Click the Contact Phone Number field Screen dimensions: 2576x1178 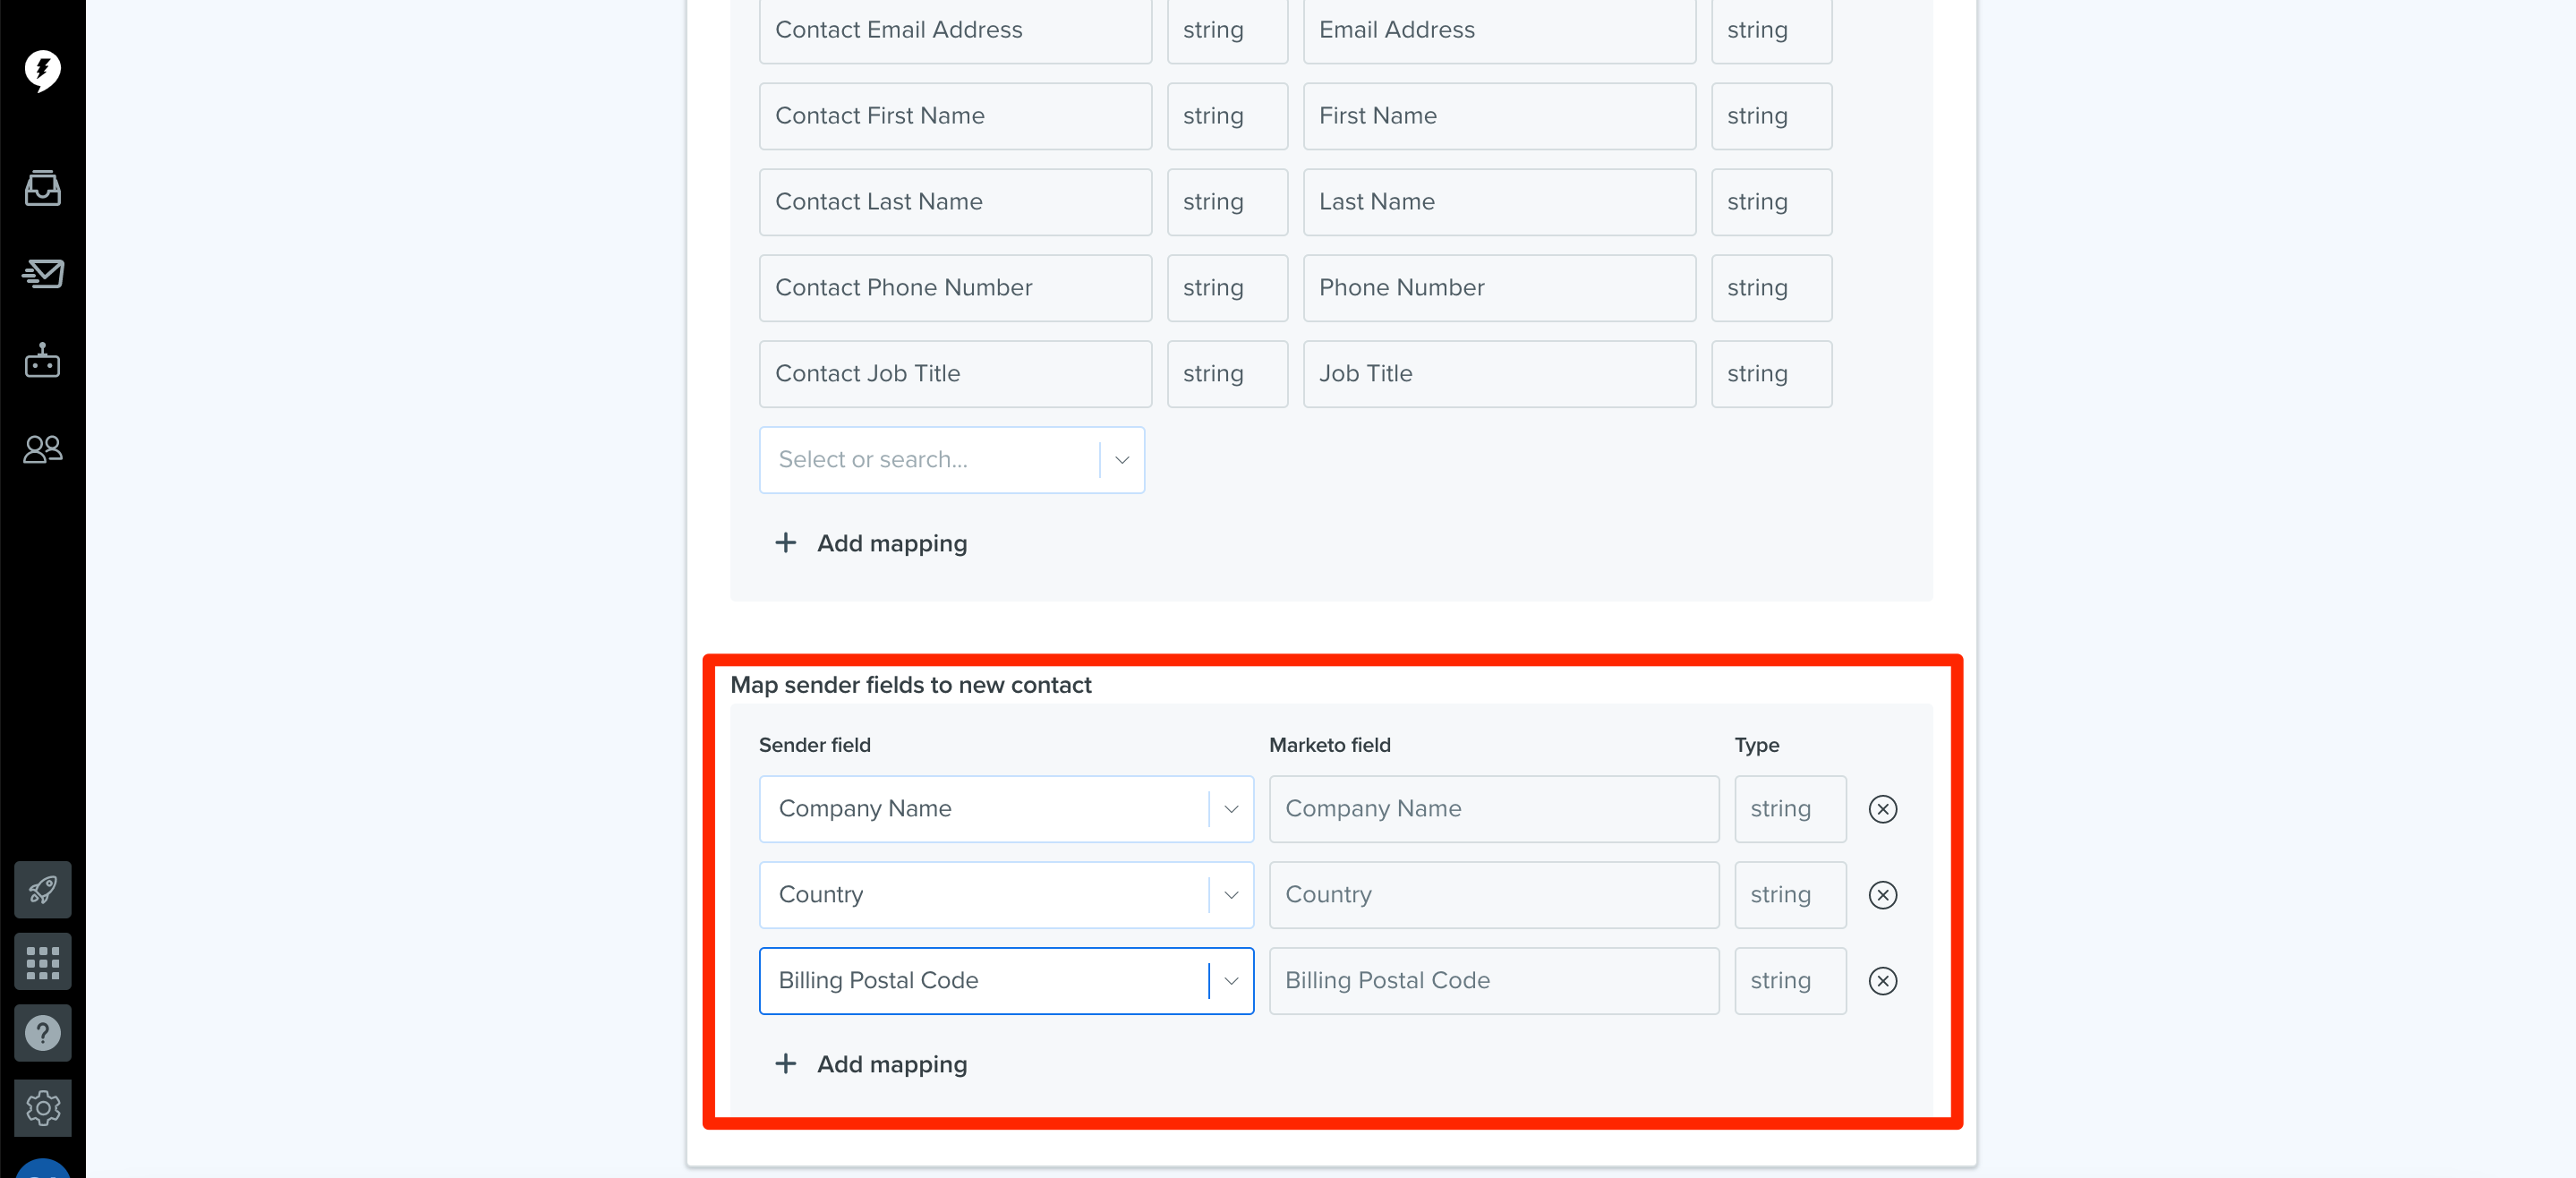tap(955, 288)
